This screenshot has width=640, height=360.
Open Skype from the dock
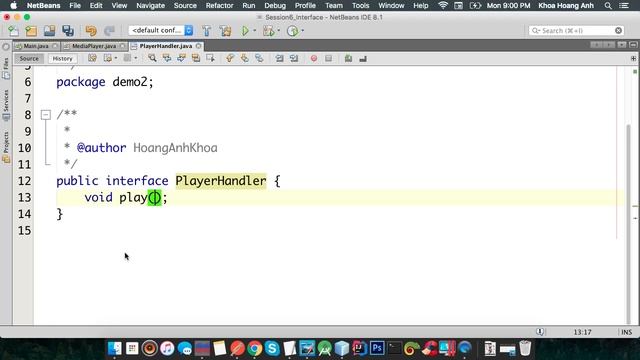(272, 349)
